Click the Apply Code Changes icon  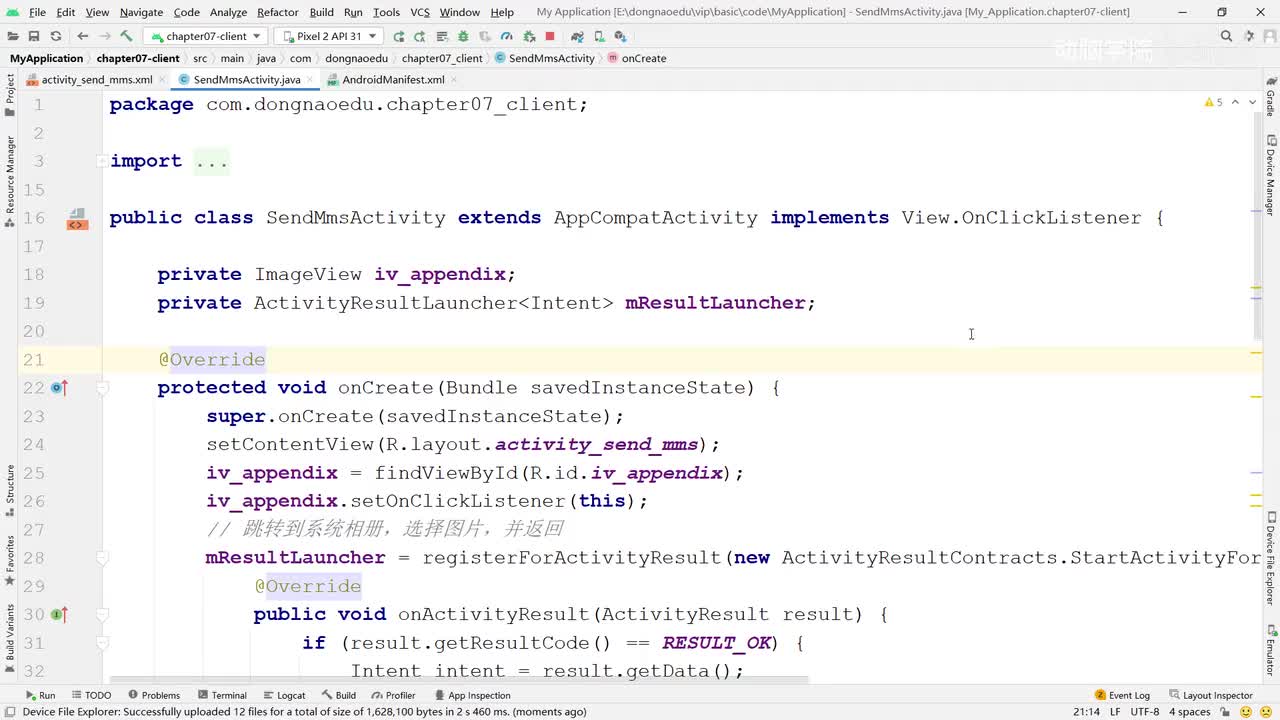pos(442,36)
